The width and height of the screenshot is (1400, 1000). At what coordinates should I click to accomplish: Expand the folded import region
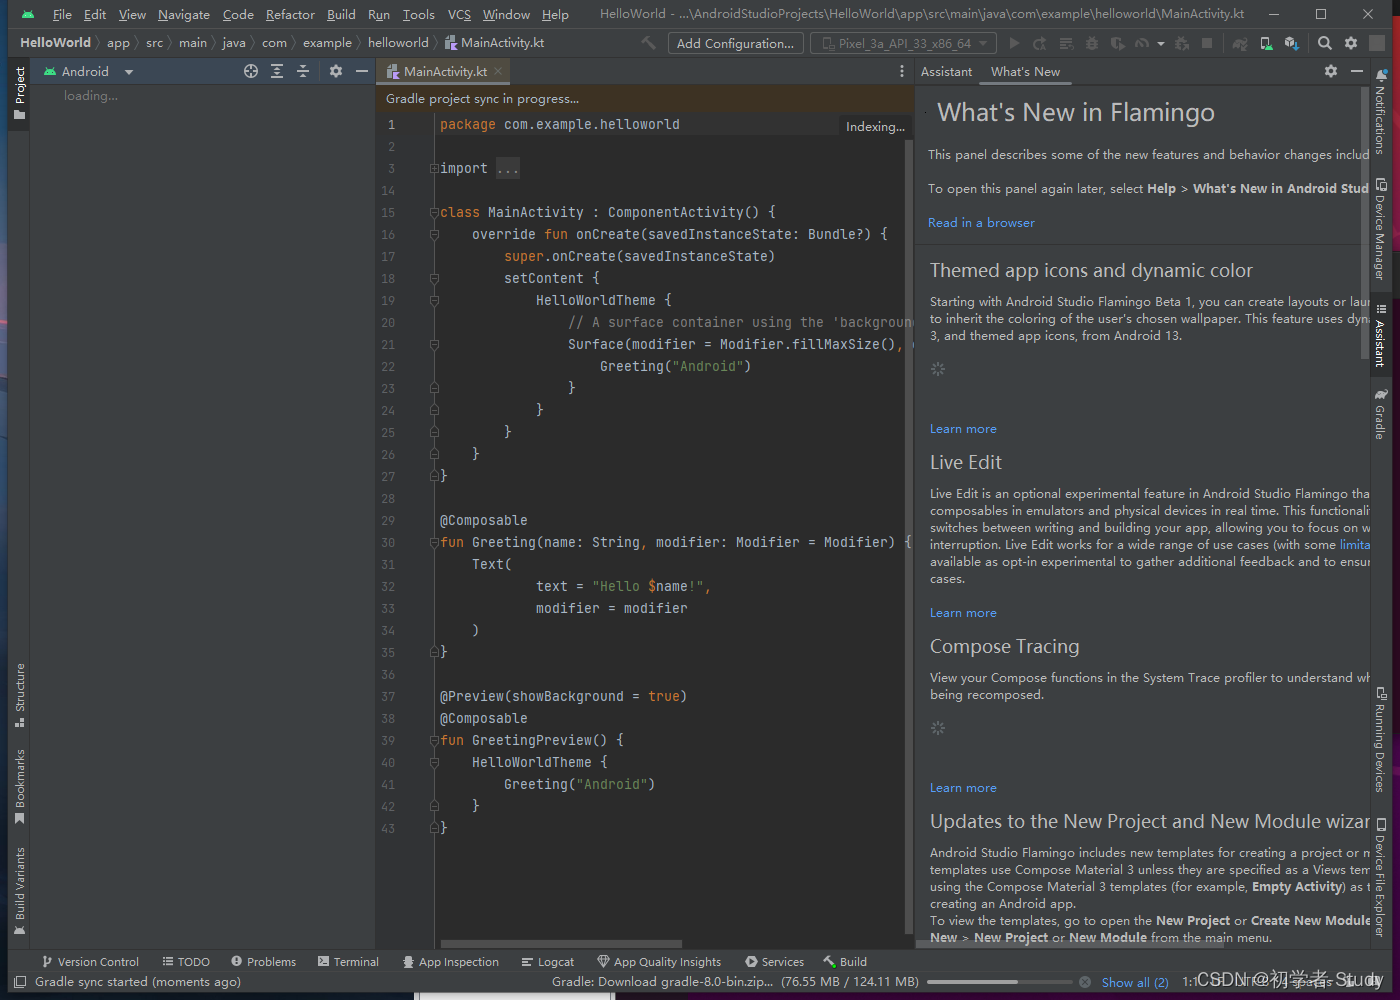point(434,168)
